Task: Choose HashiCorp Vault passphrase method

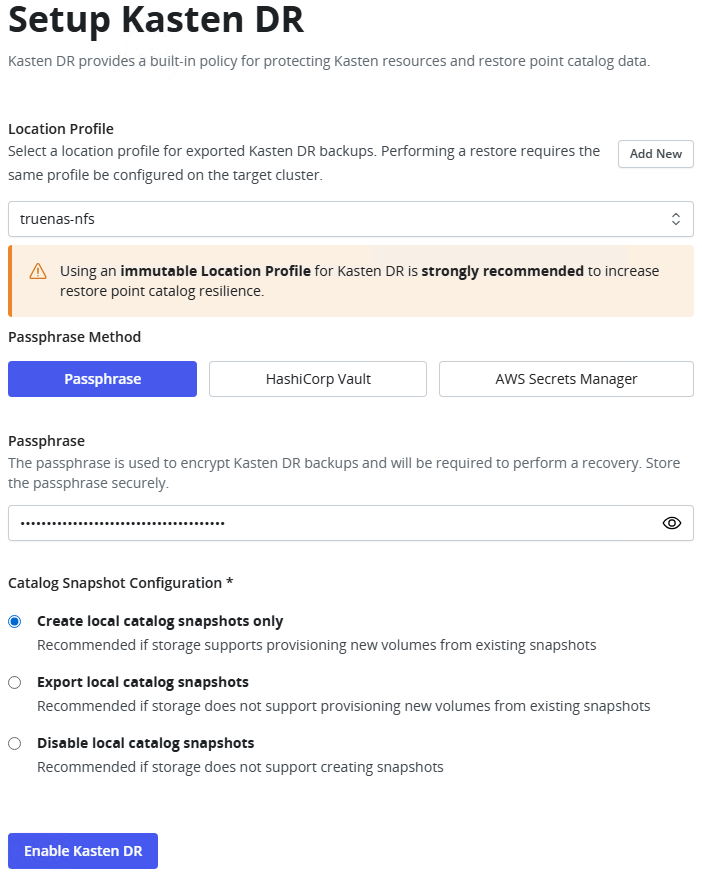Action: click(x=318, y=379)
